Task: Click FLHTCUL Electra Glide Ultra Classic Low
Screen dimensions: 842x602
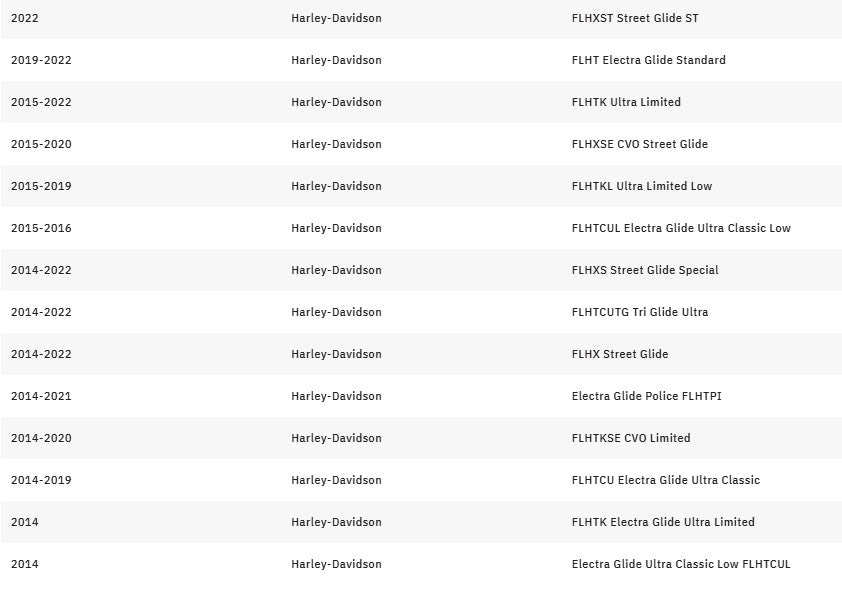Action: 681,228
